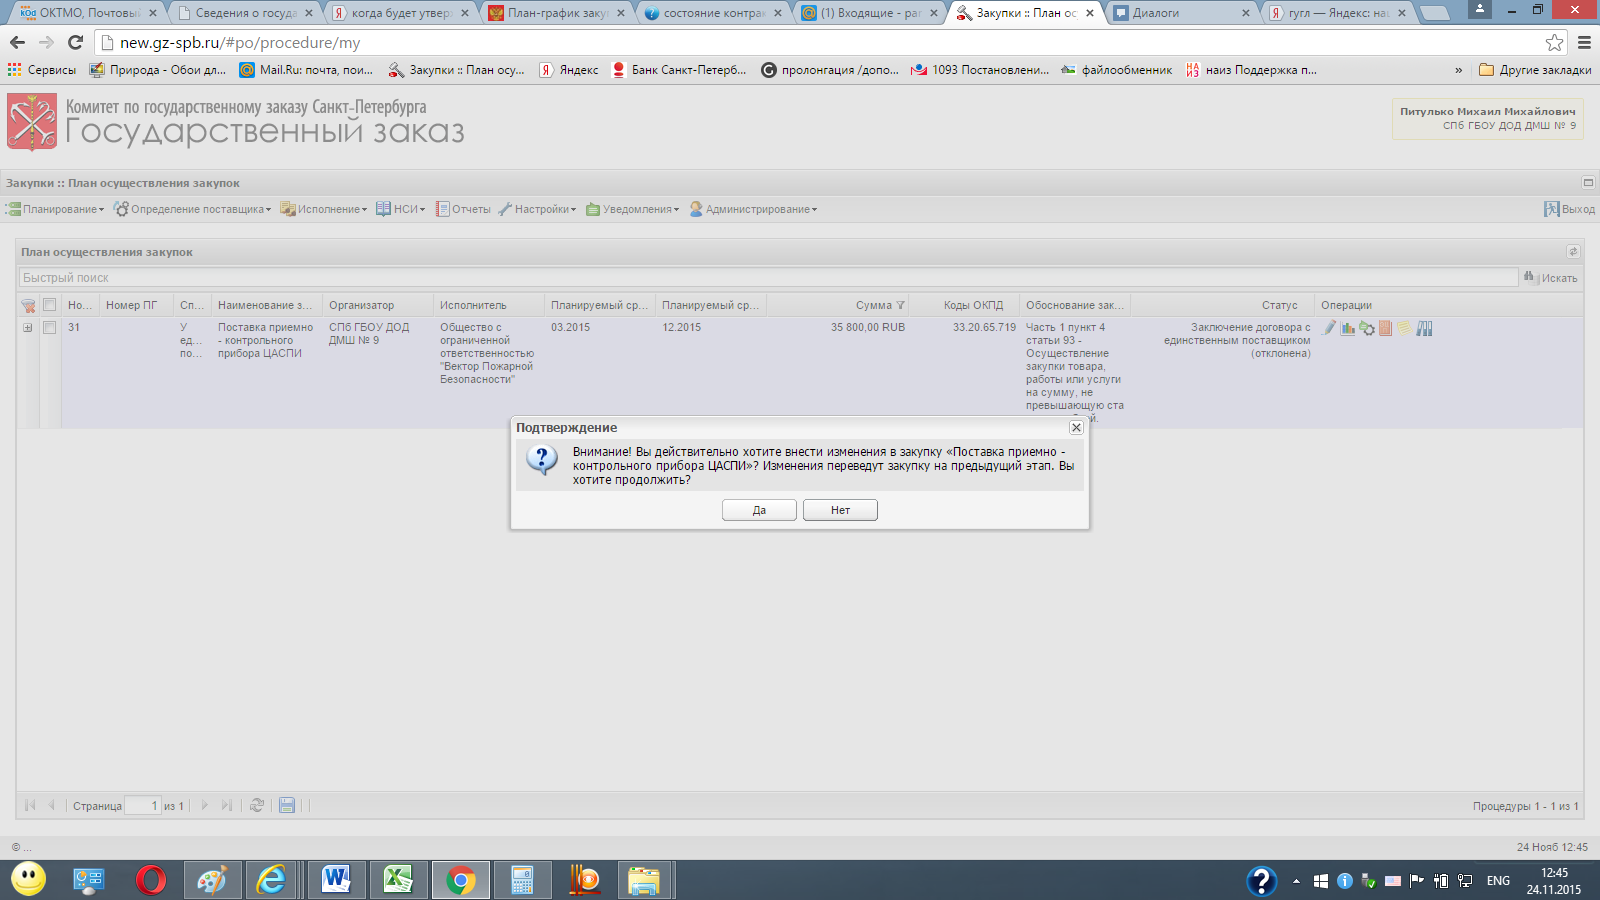Switch to the План-график закупок browser tab
The height and width of the screenshot is (900, 1600).
[558, 13]
